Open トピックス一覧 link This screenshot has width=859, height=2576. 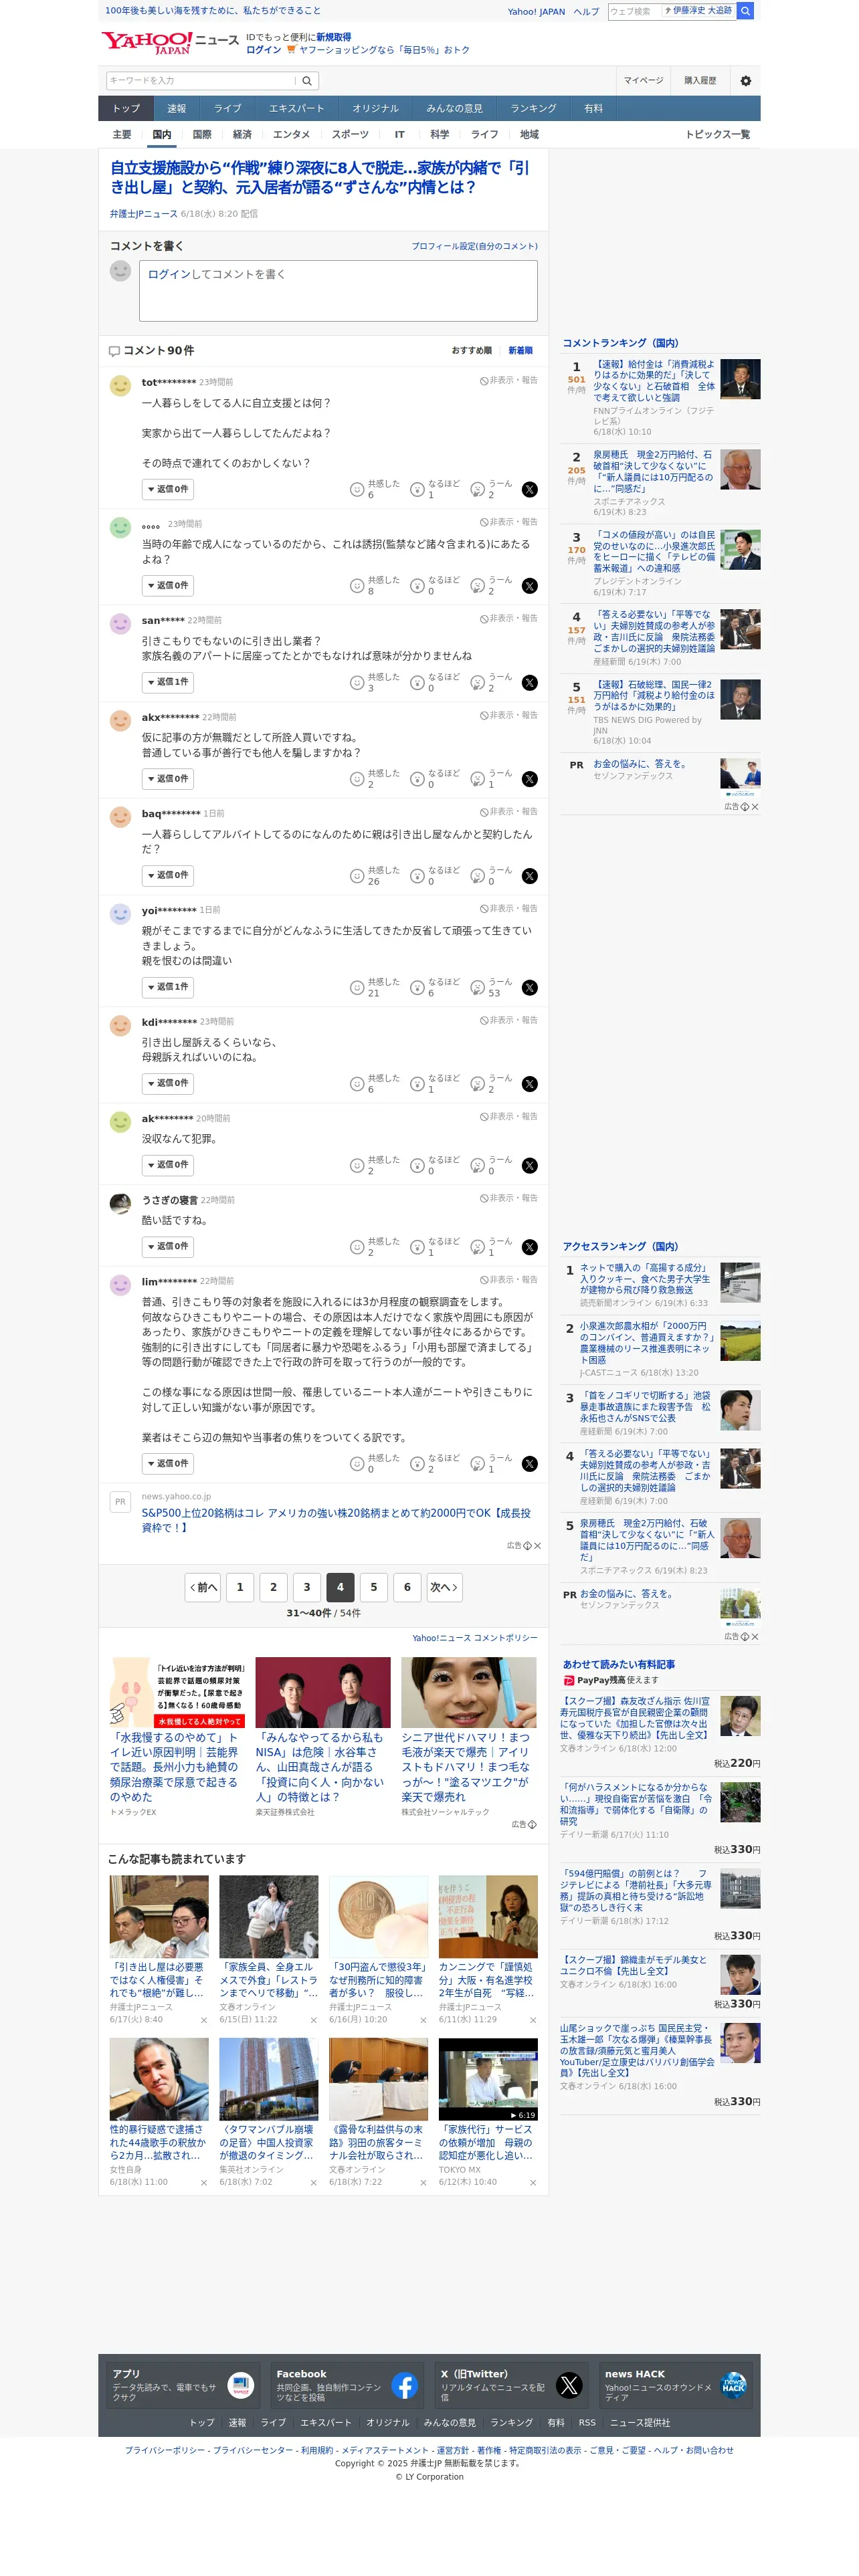click(717, 135)
